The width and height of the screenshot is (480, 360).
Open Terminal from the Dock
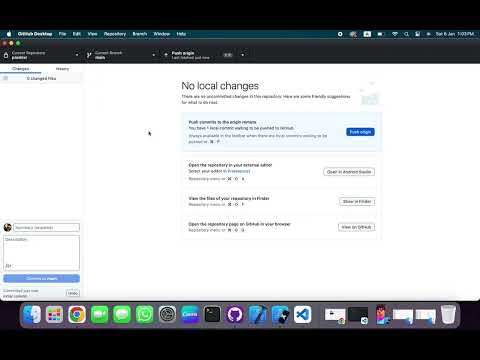212,314
